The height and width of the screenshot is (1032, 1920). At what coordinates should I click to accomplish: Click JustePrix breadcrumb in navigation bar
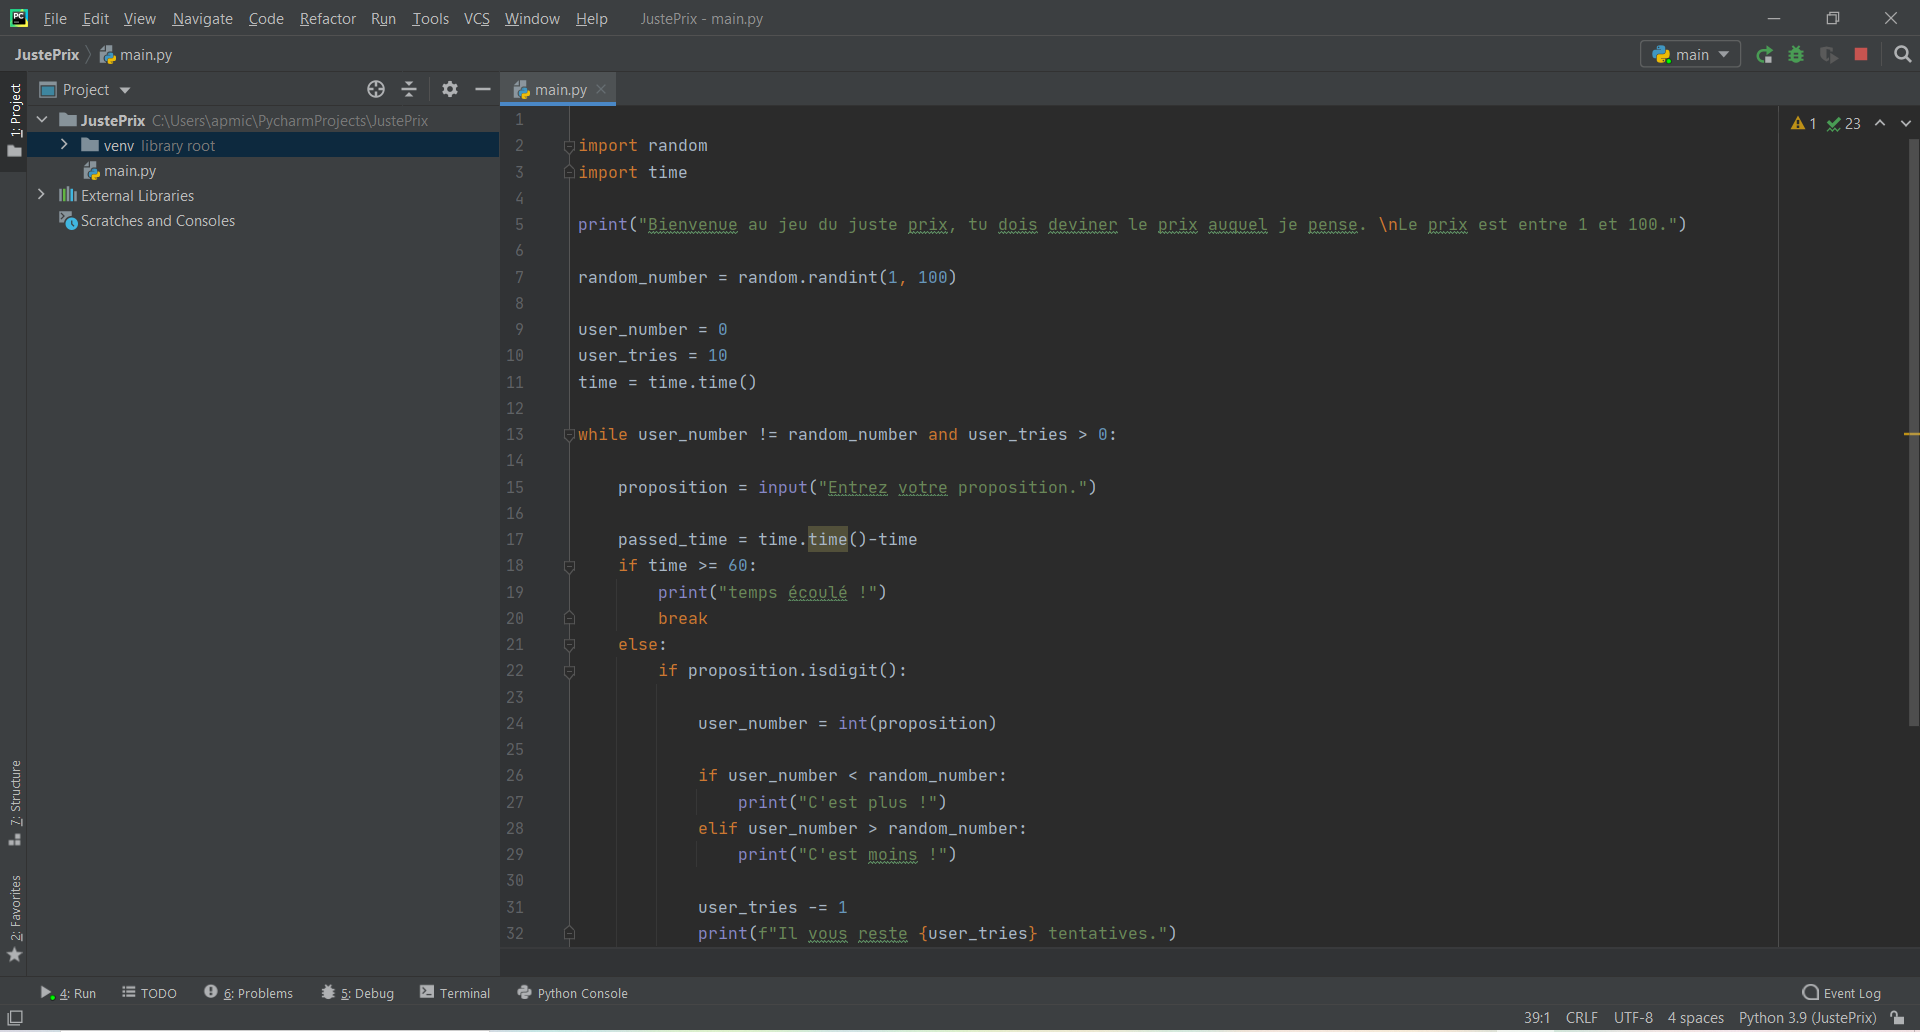(x=47, y=55)
